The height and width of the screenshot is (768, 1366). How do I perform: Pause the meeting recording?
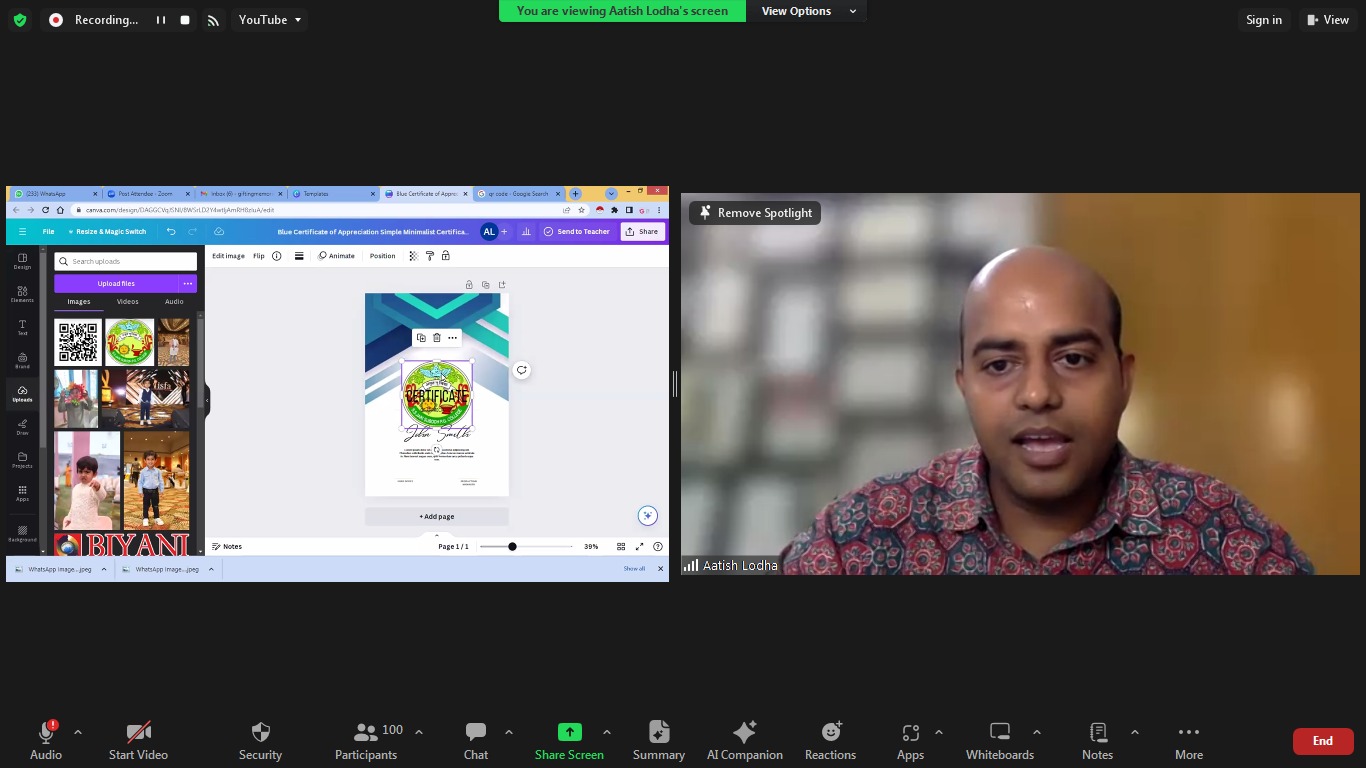(160, 20)
